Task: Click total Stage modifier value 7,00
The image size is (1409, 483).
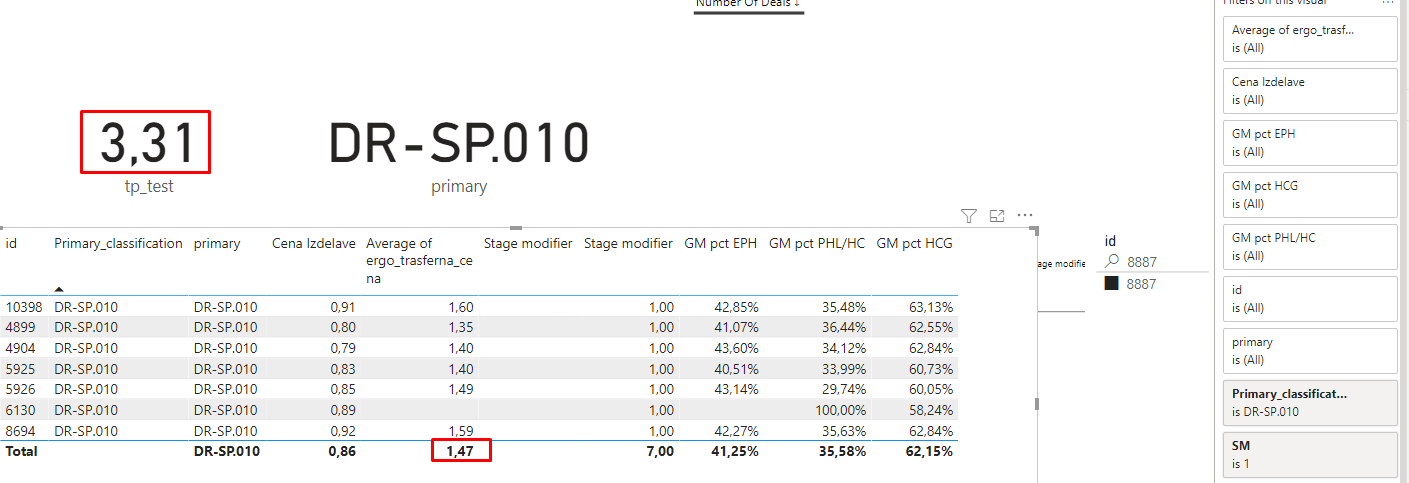Action: pyautogui.click(x=660, y=451)
